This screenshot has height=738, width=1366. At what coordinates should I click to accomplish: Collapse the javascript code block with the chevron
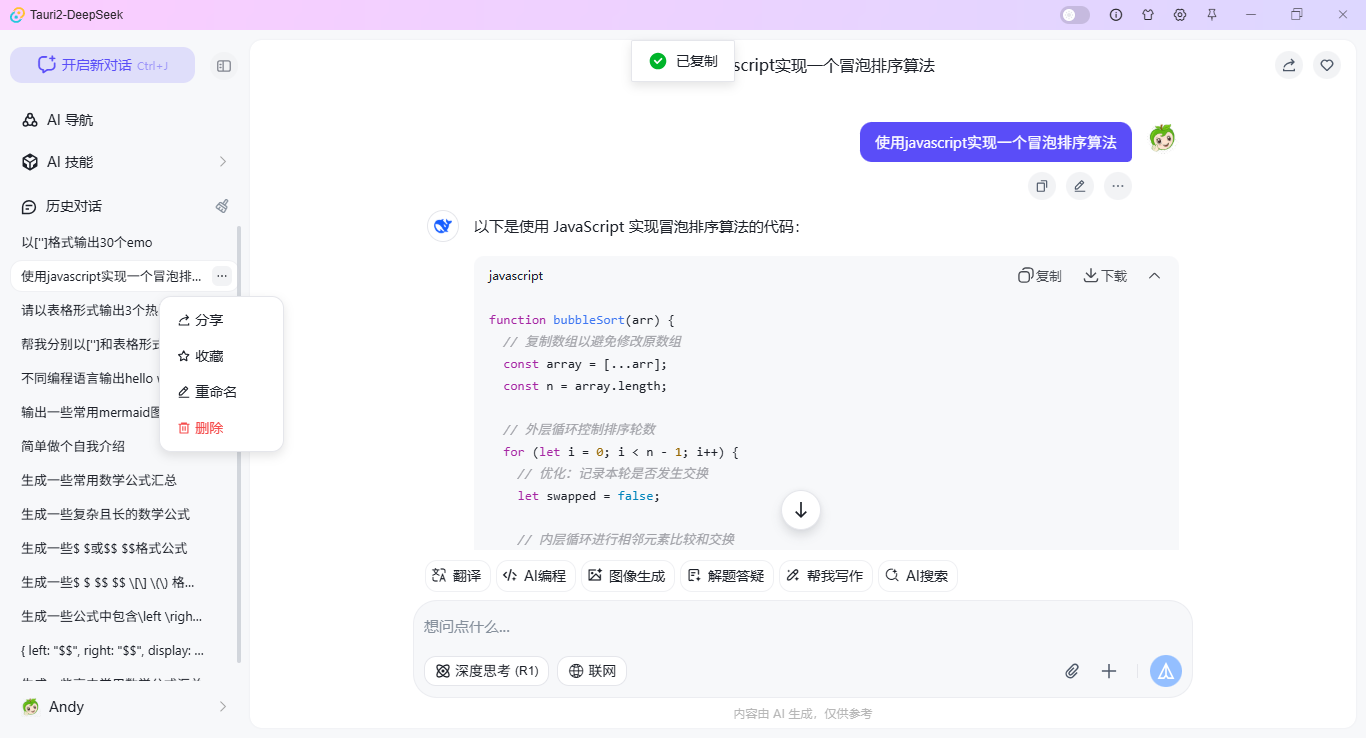point(1155,275)
